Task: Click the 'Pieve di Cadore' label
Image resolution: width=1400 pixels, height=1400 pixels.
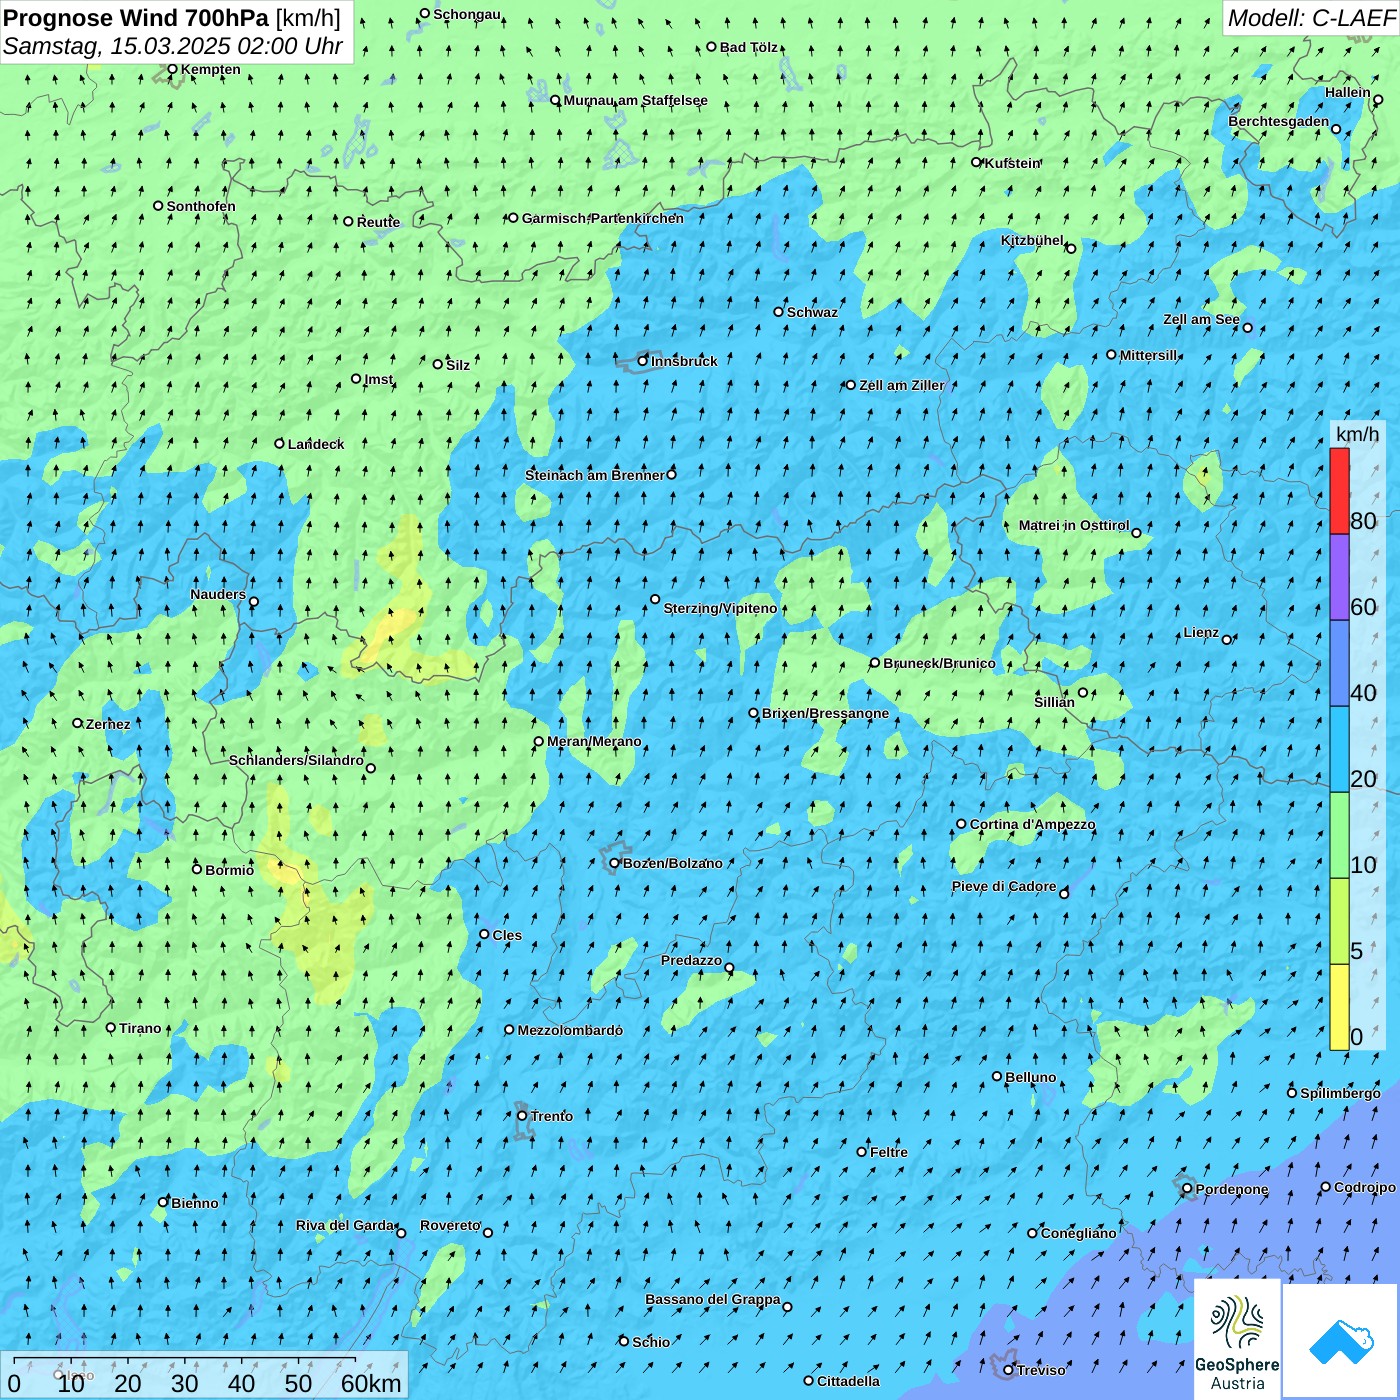Action: coord(1004,886)
